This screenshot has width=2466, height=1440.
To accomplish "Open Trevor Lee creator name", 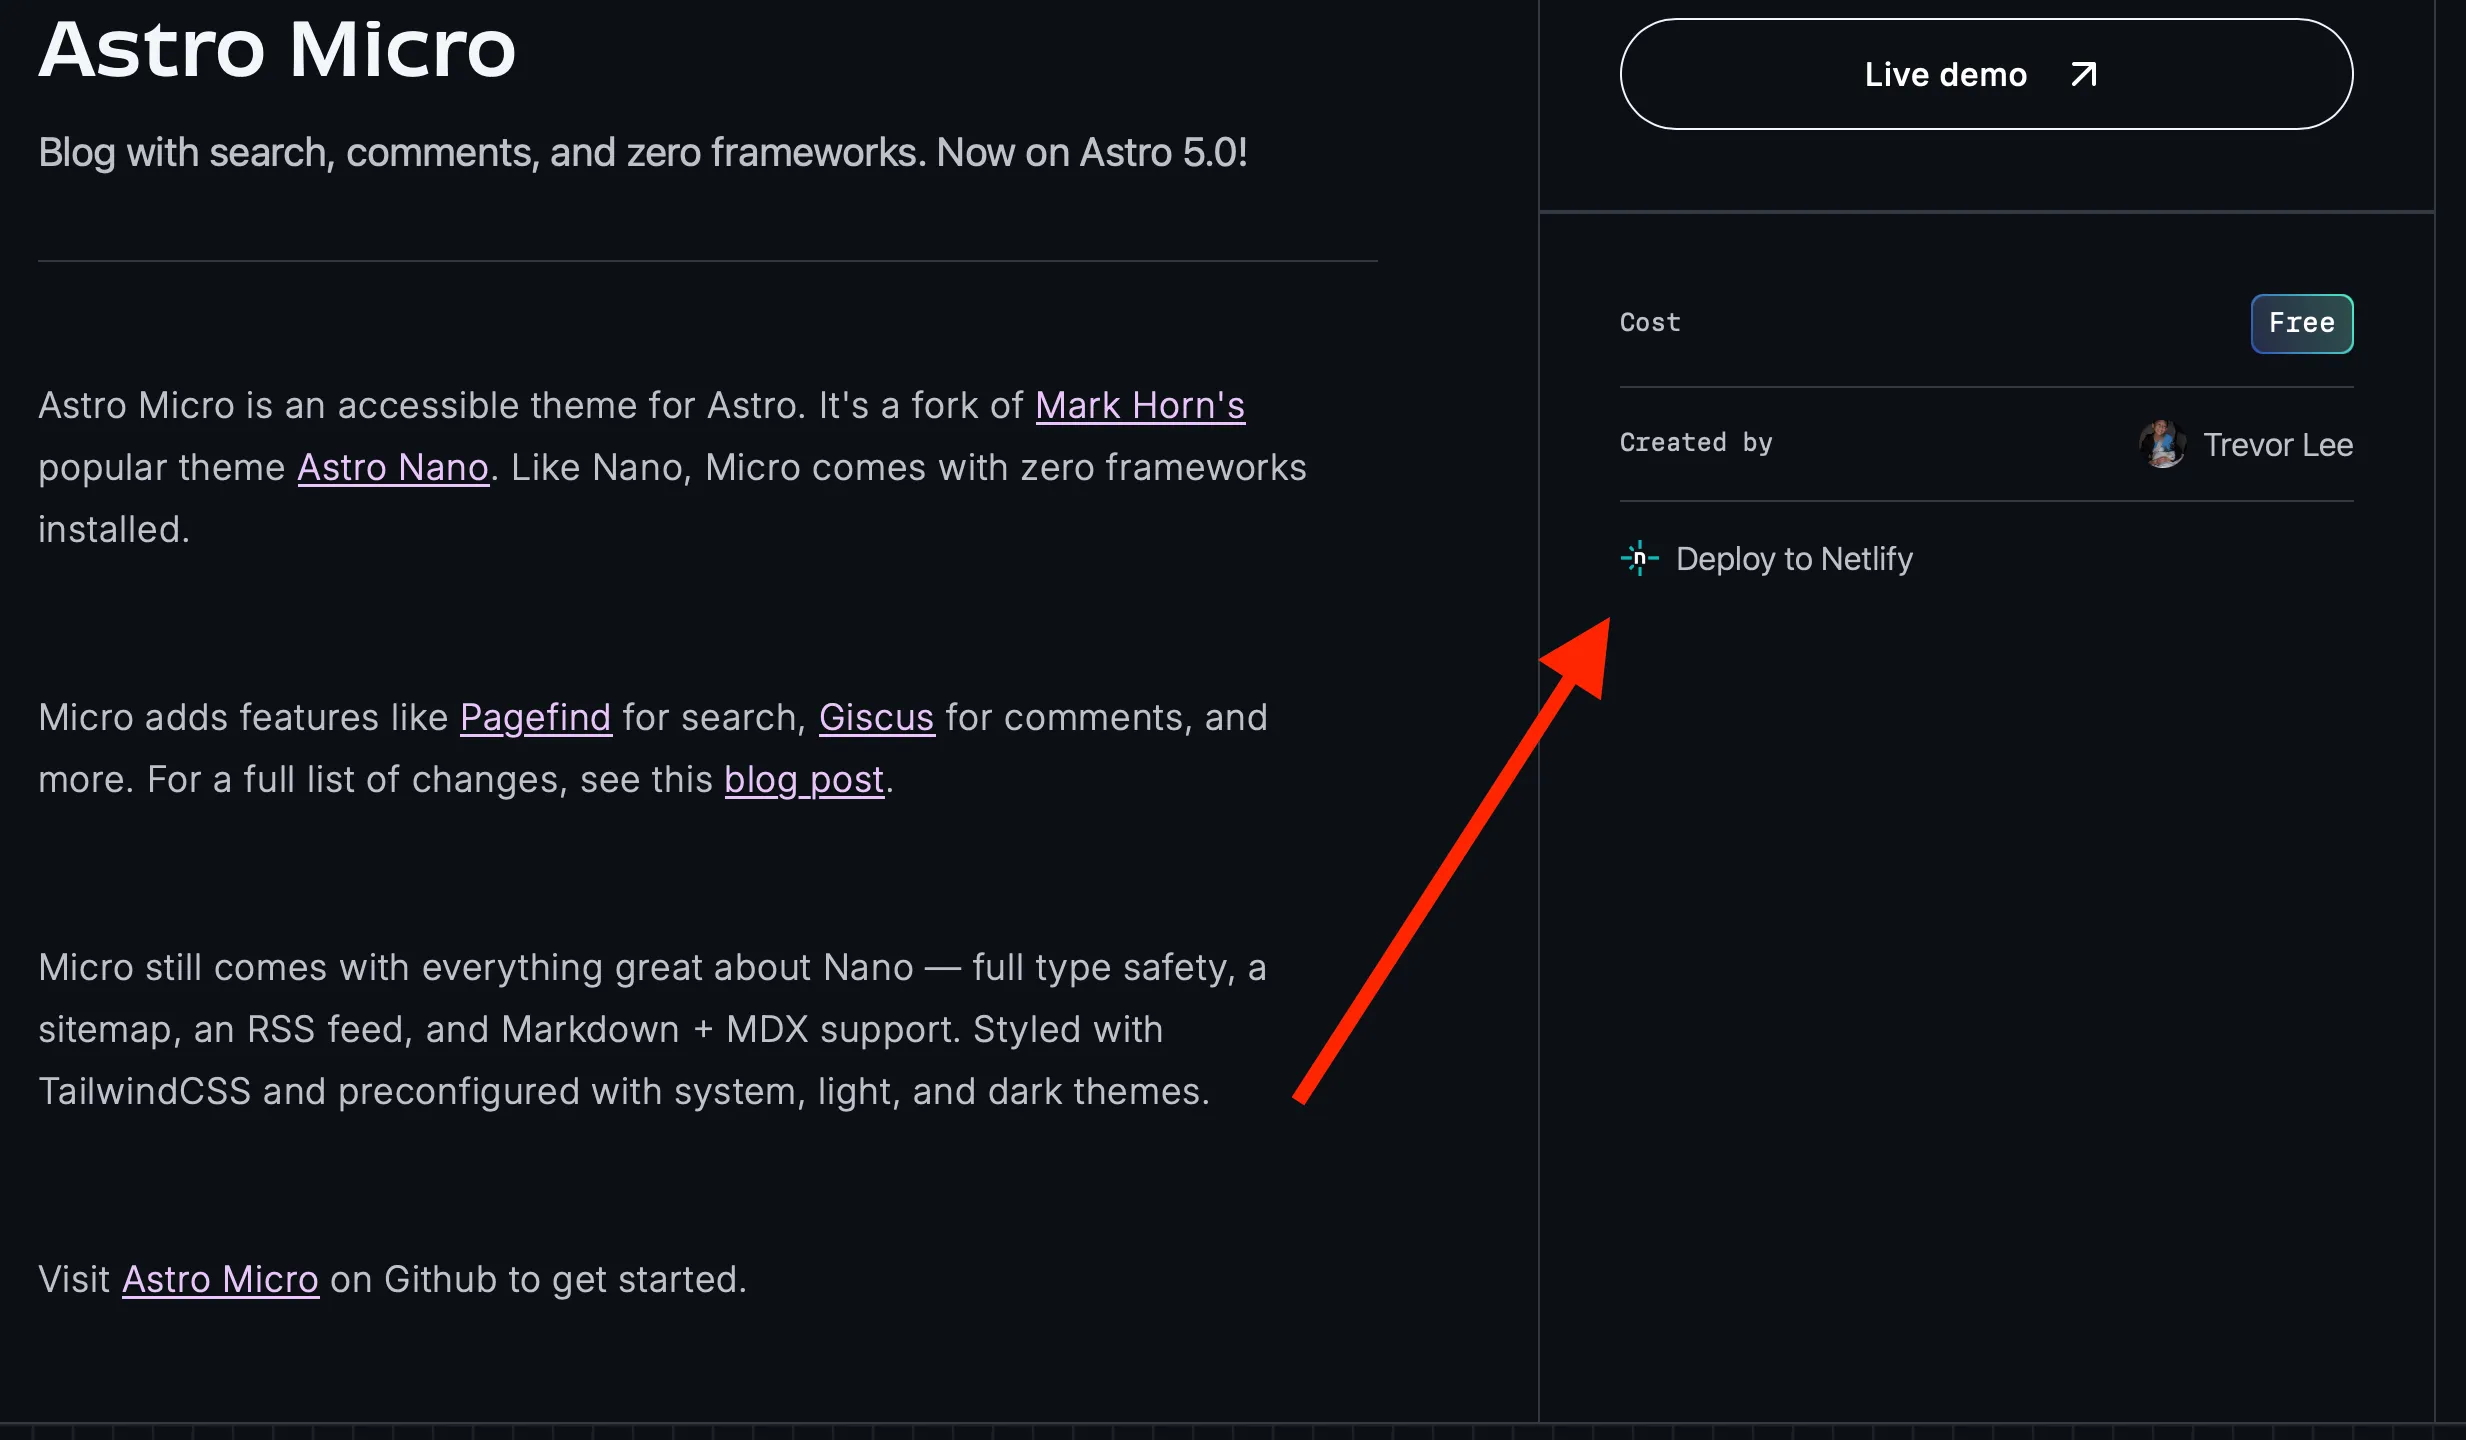I will coord(2278,444).
